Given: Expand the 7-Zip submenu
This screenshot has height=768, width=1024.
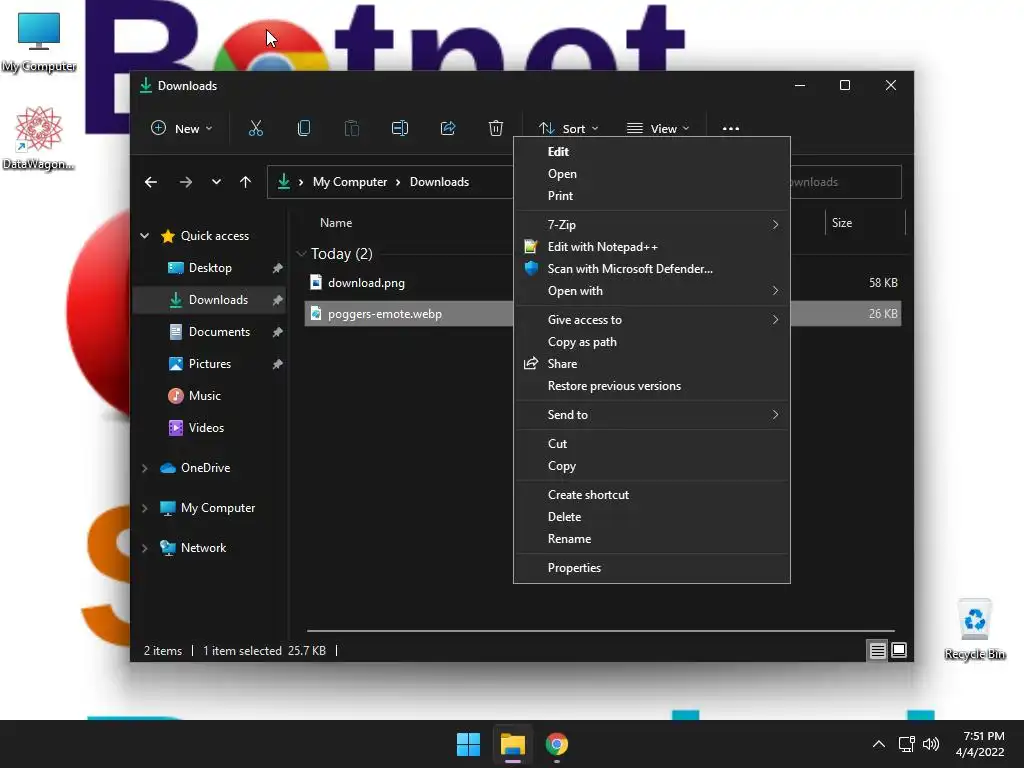Looking at the screenshot, I should click(x=652, y=225).
